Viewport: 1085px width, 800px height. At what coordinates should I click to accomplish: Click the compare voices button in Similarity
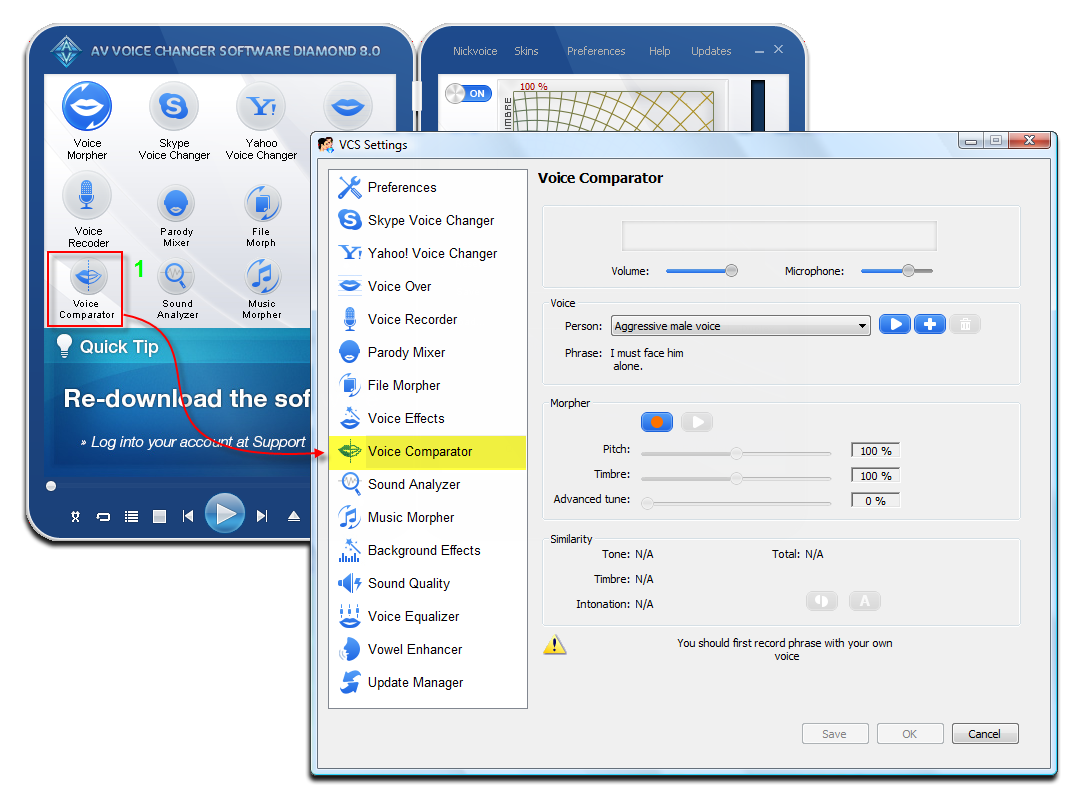[822, 601]
